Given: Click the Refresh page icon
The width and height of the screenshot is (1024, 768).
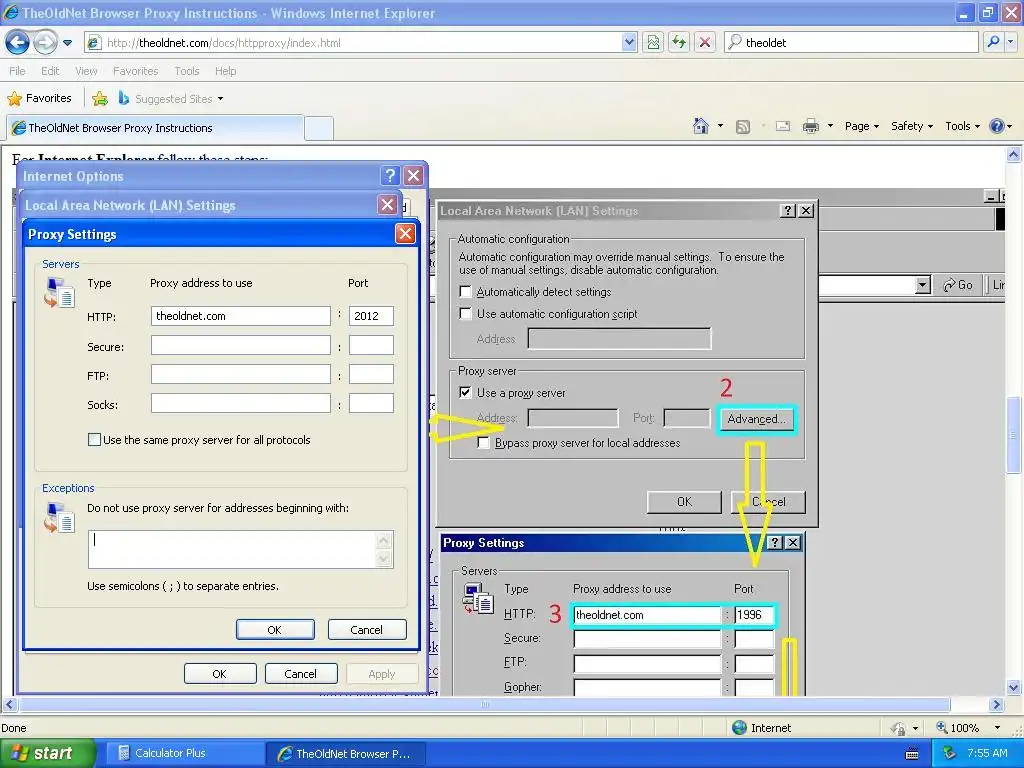Looking at the screenshot, I should coord(679,42).
